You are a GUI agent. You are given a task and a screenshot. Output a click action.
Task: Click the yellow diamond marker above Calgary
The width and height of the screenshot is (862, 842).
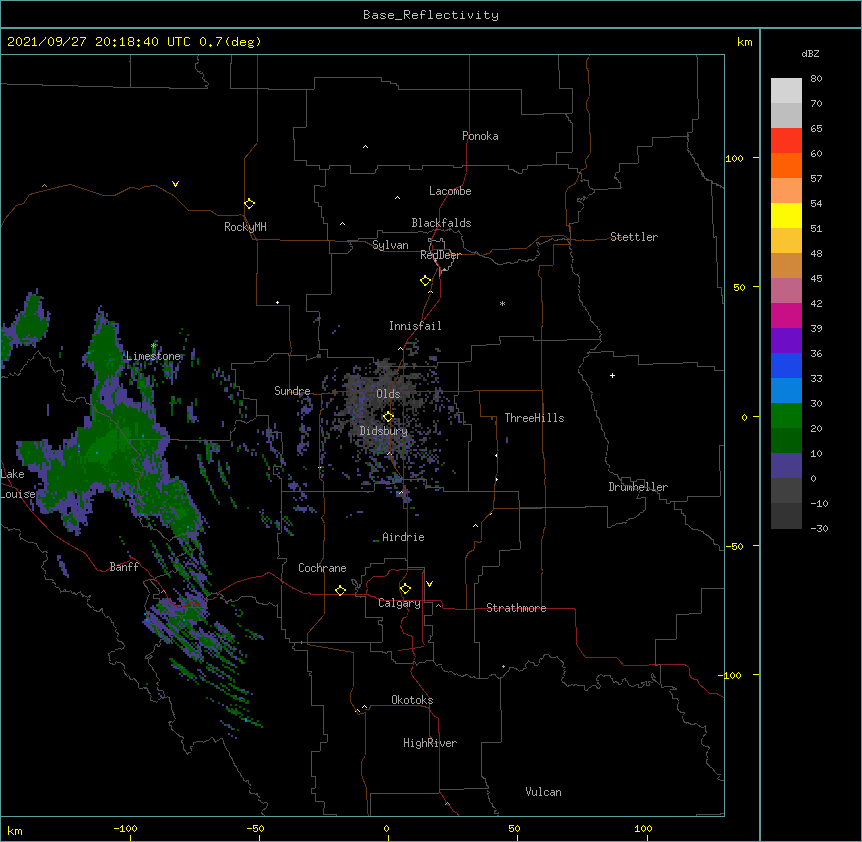click(x=405, y=589)
